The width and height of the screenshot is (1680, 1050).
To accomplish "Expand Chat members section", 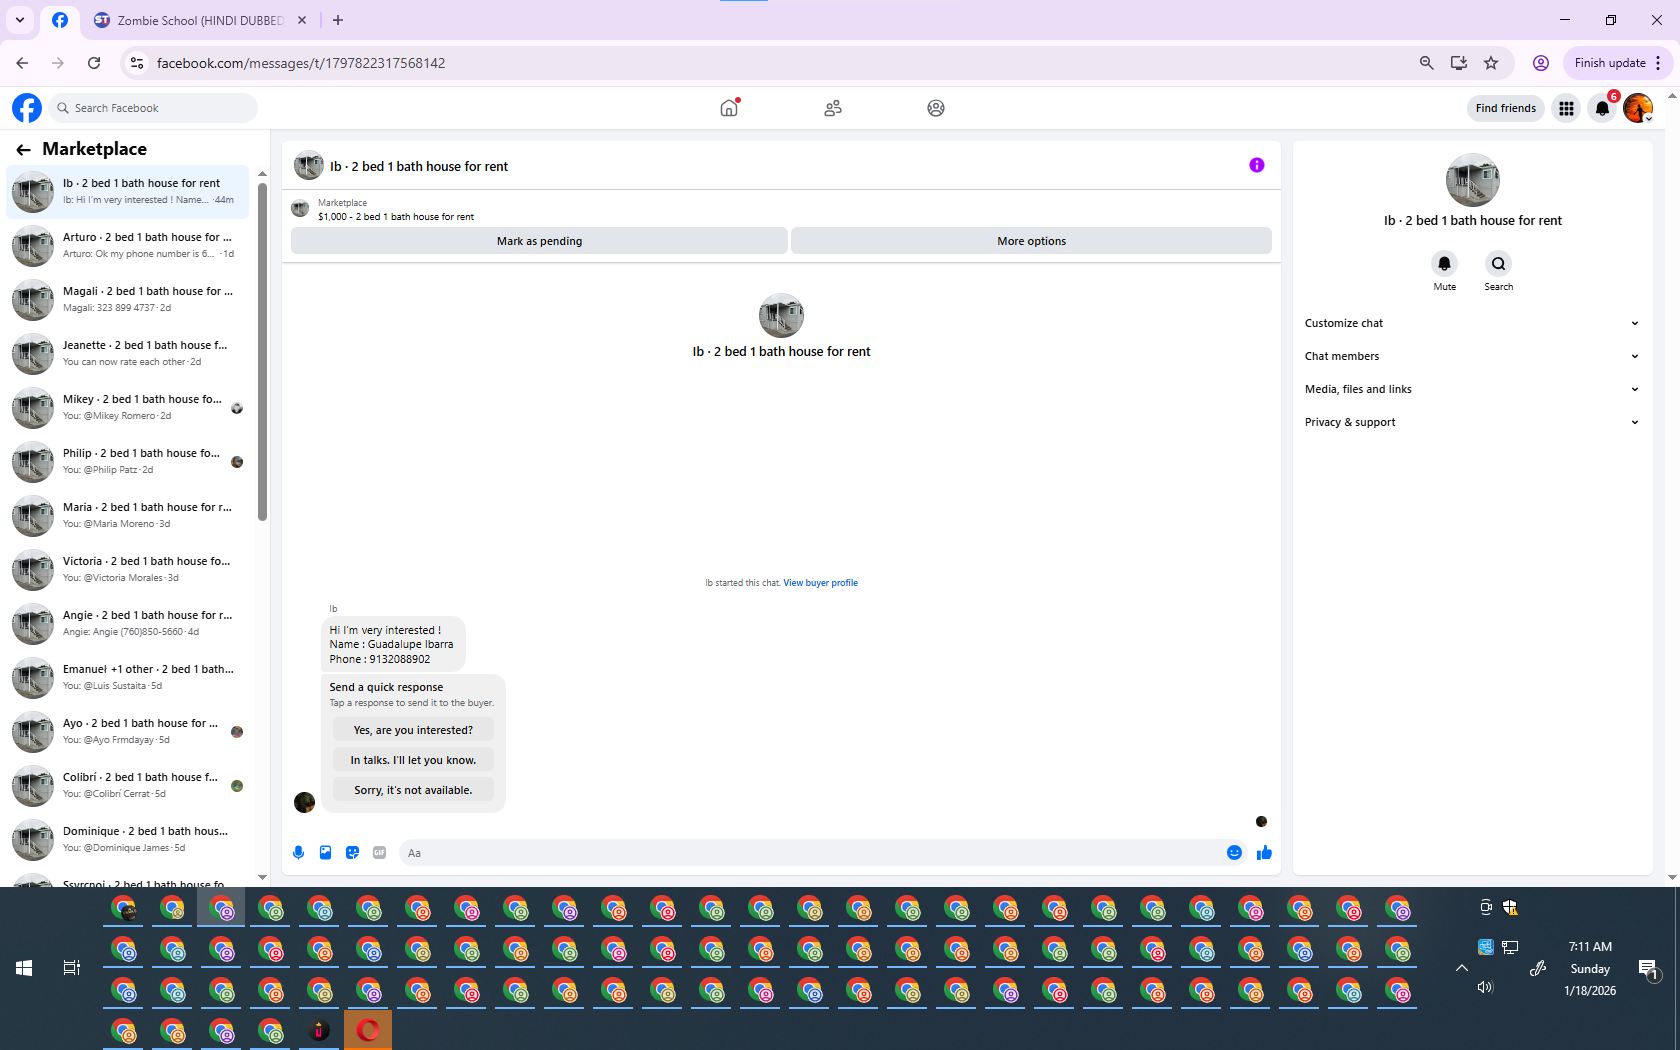I will coord(1471,356).
